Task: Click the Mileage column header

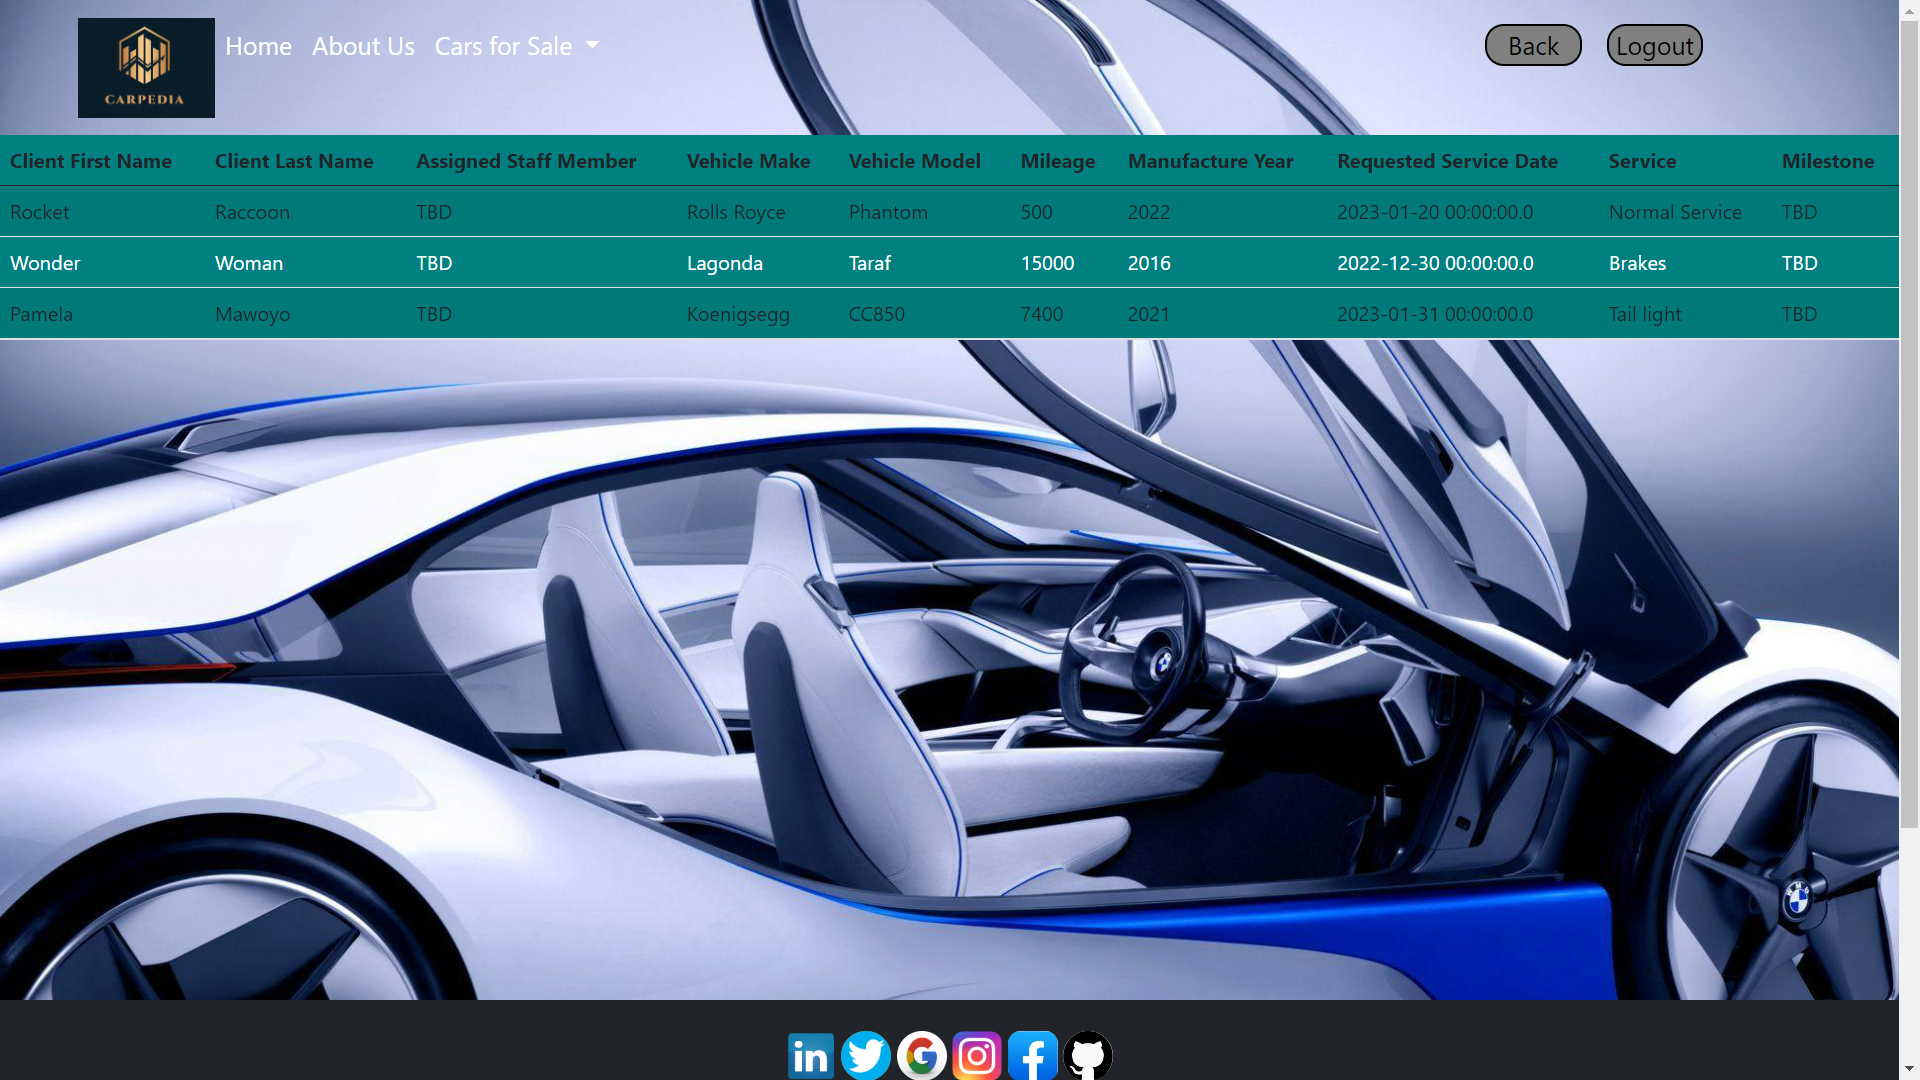Action: 1057,161
